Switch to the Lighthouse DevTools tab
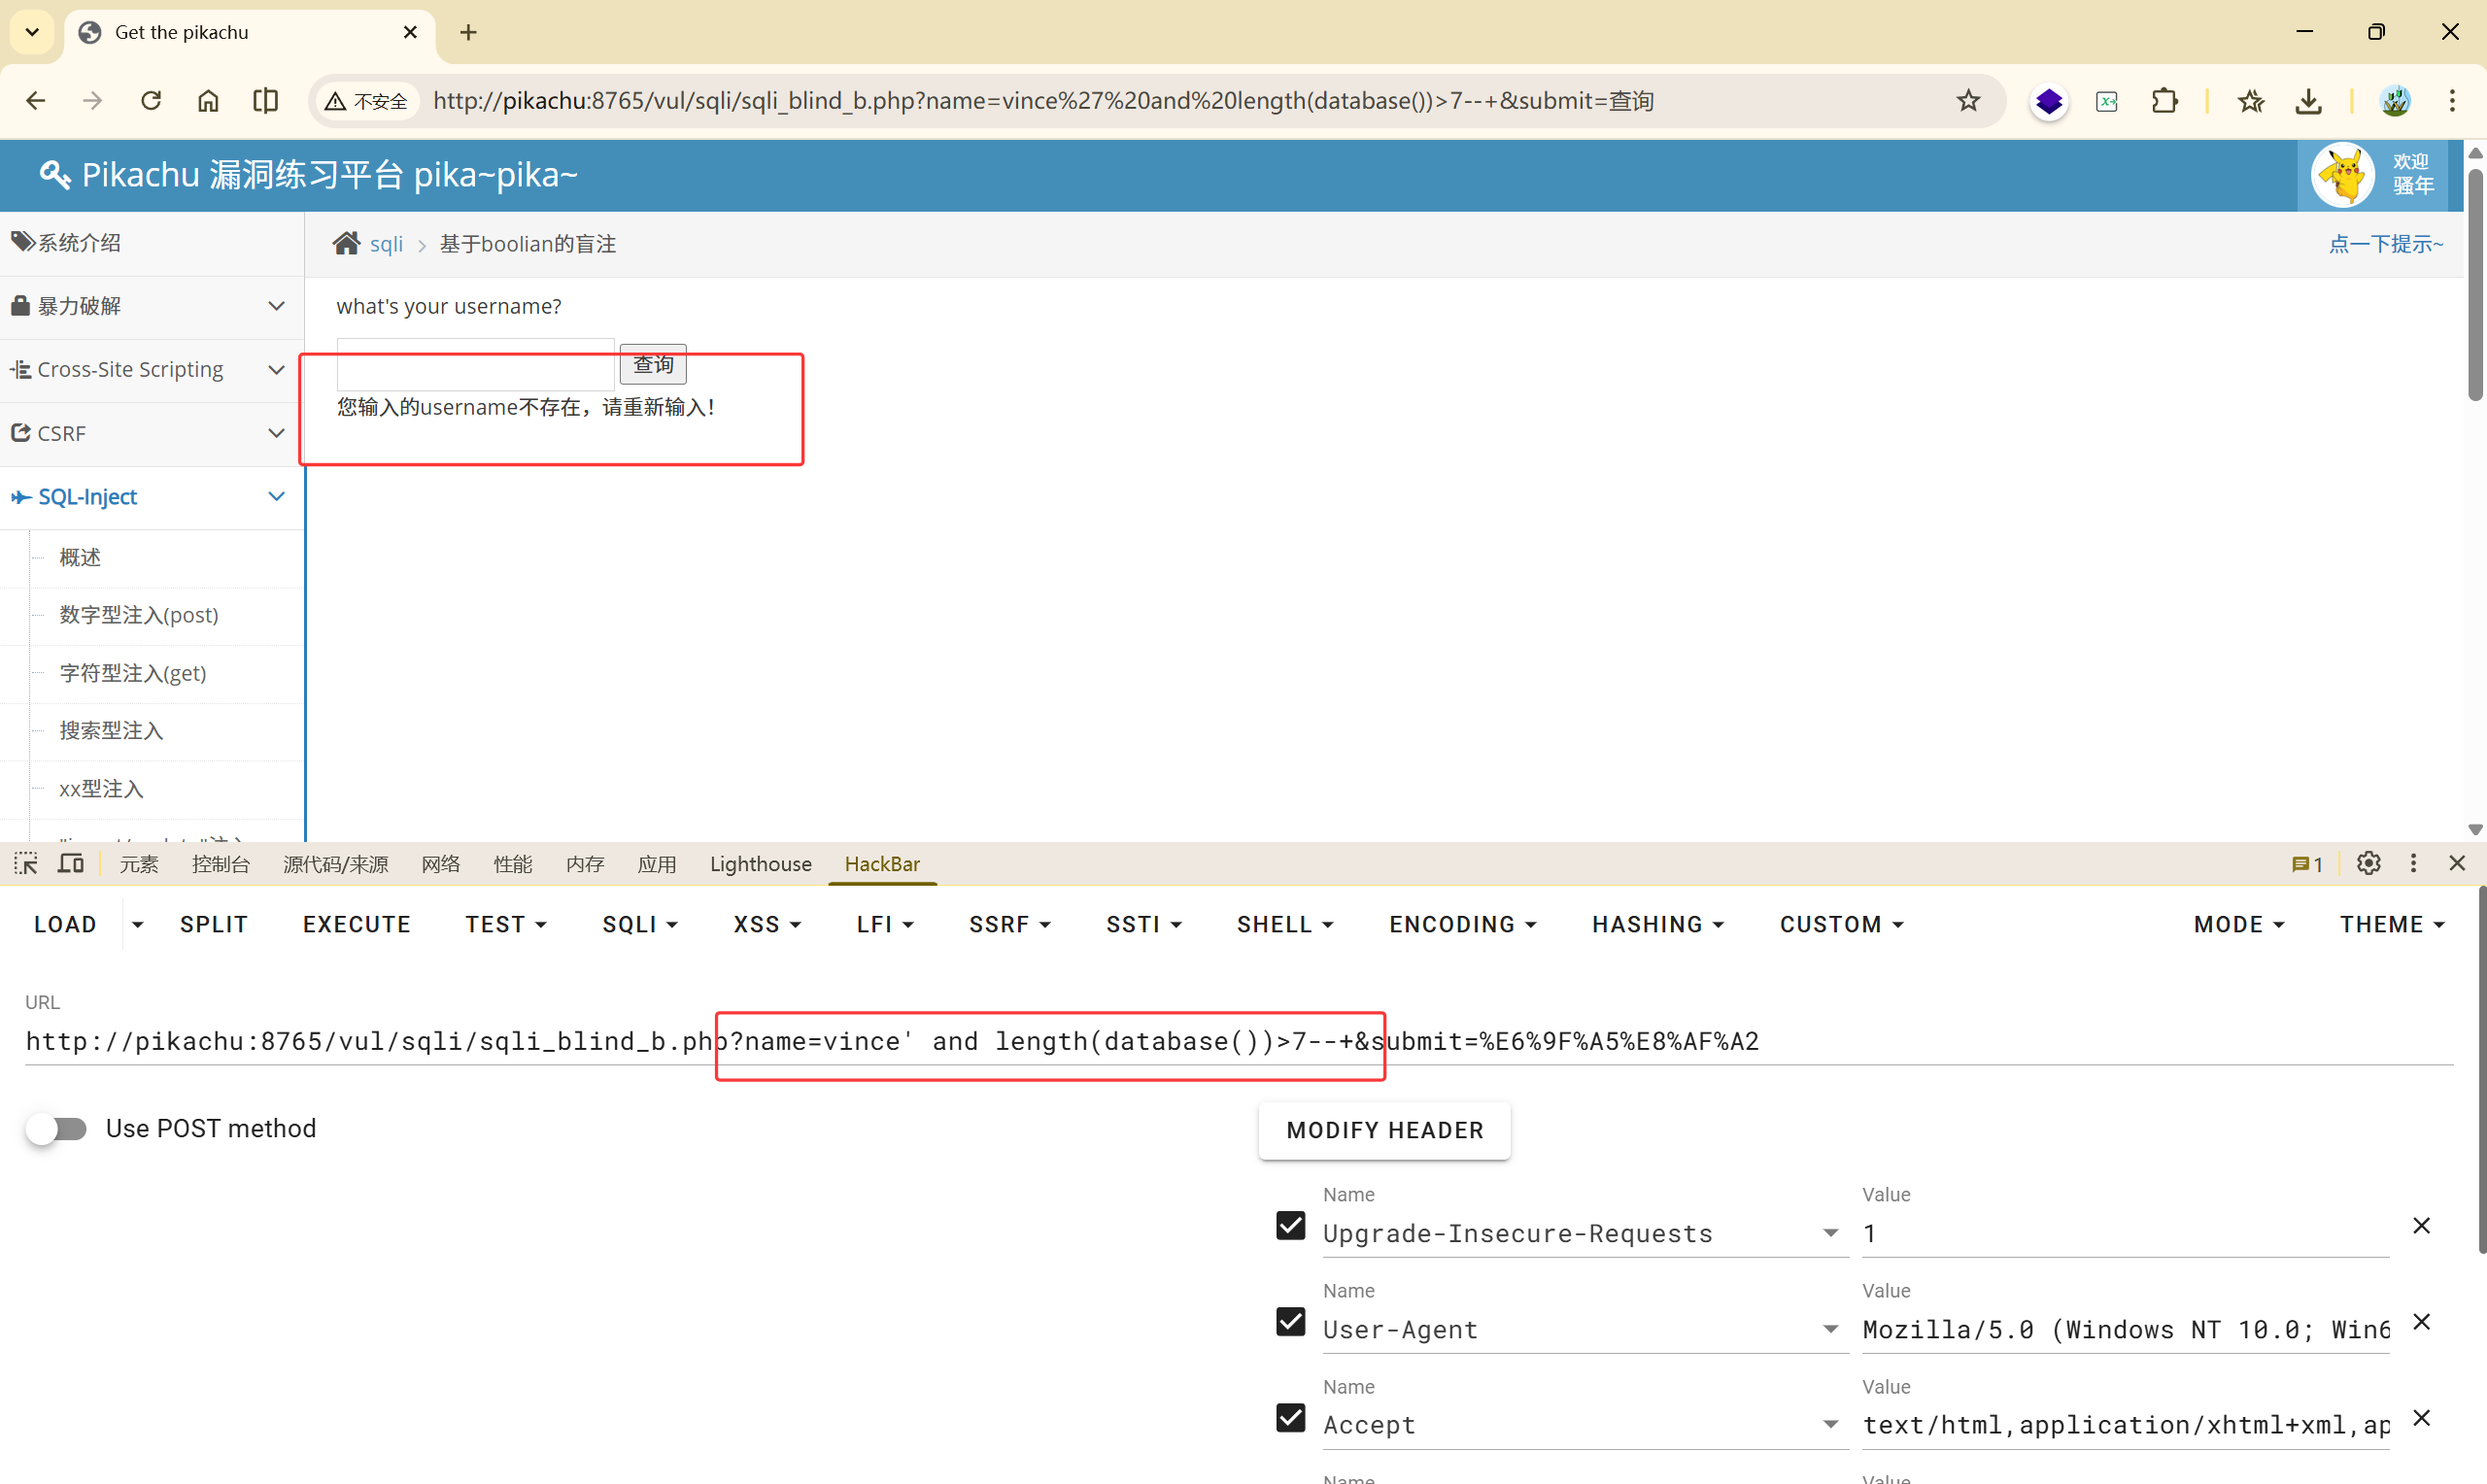 coord(760,864)
